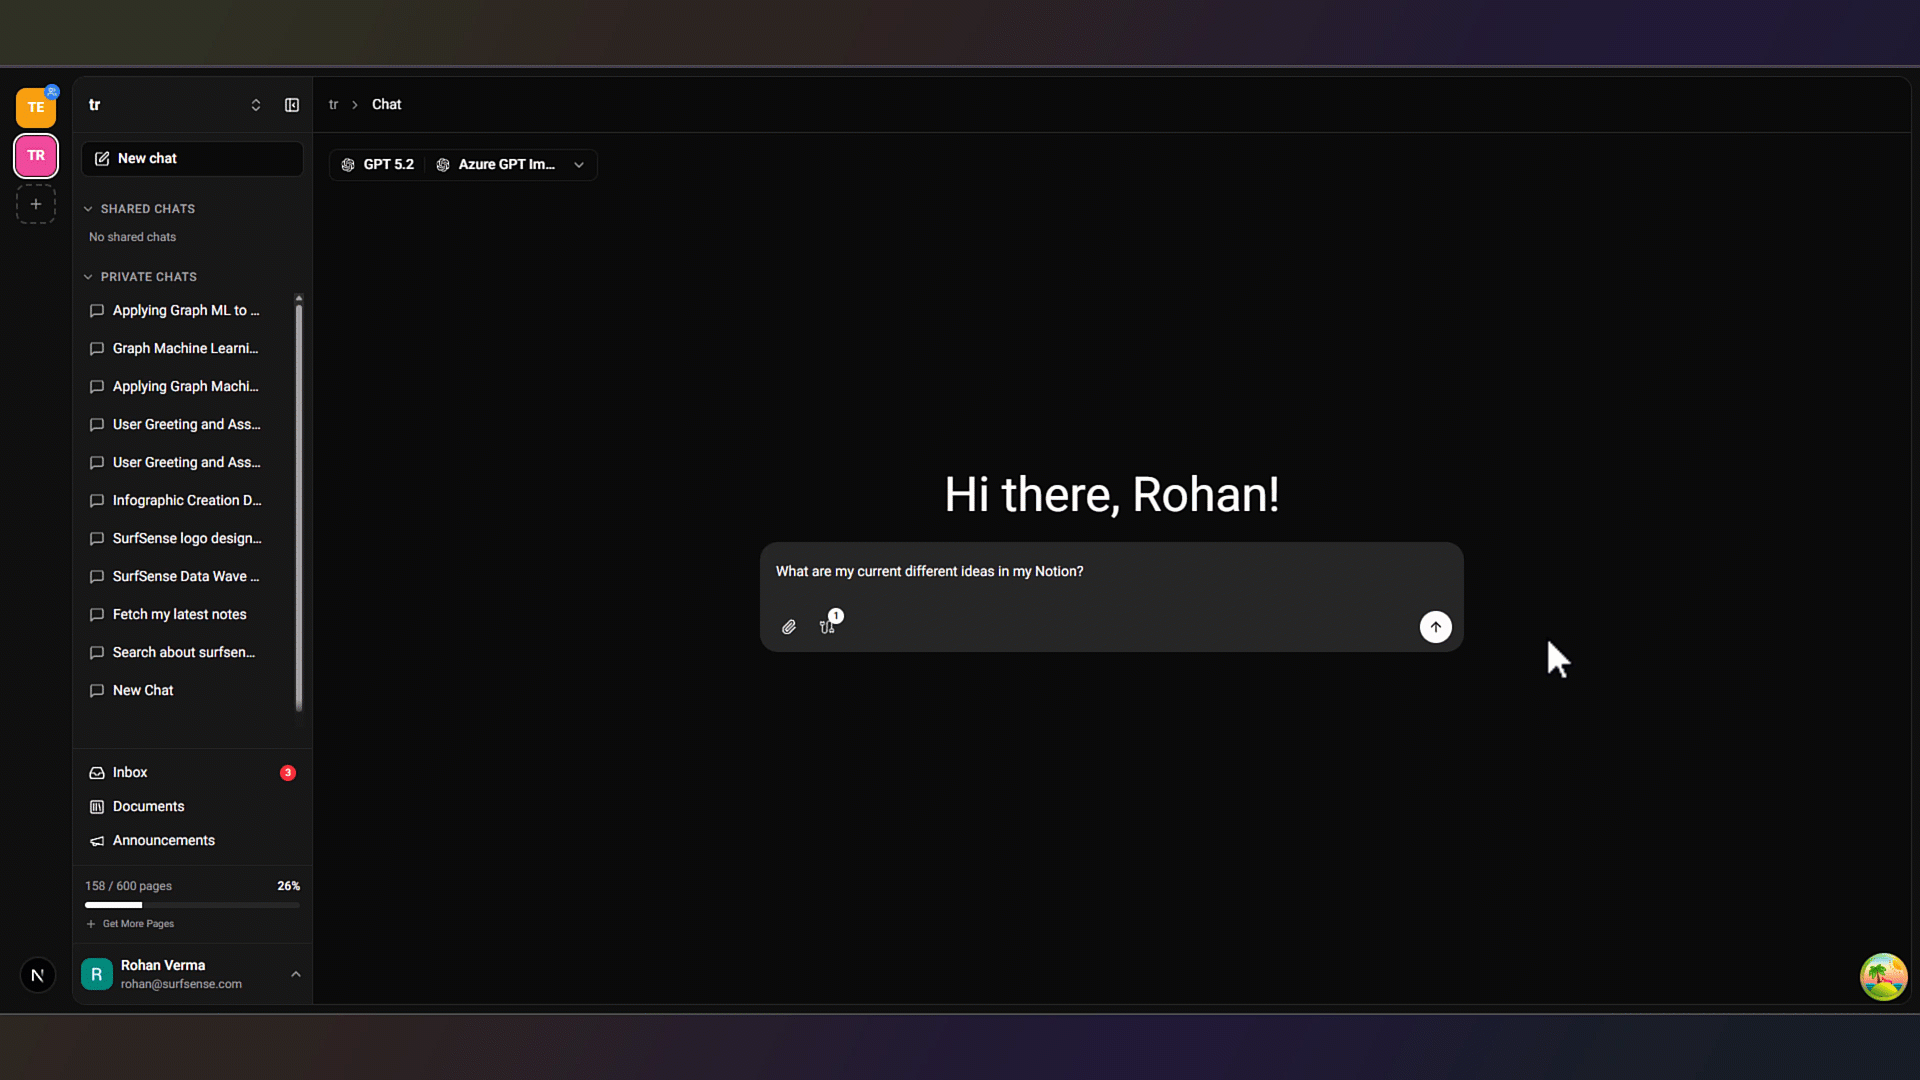The width and height of the screenshot is (1920, 1080).
Task: Add a new workspace with plus icon
Action: tap(36, 204)
